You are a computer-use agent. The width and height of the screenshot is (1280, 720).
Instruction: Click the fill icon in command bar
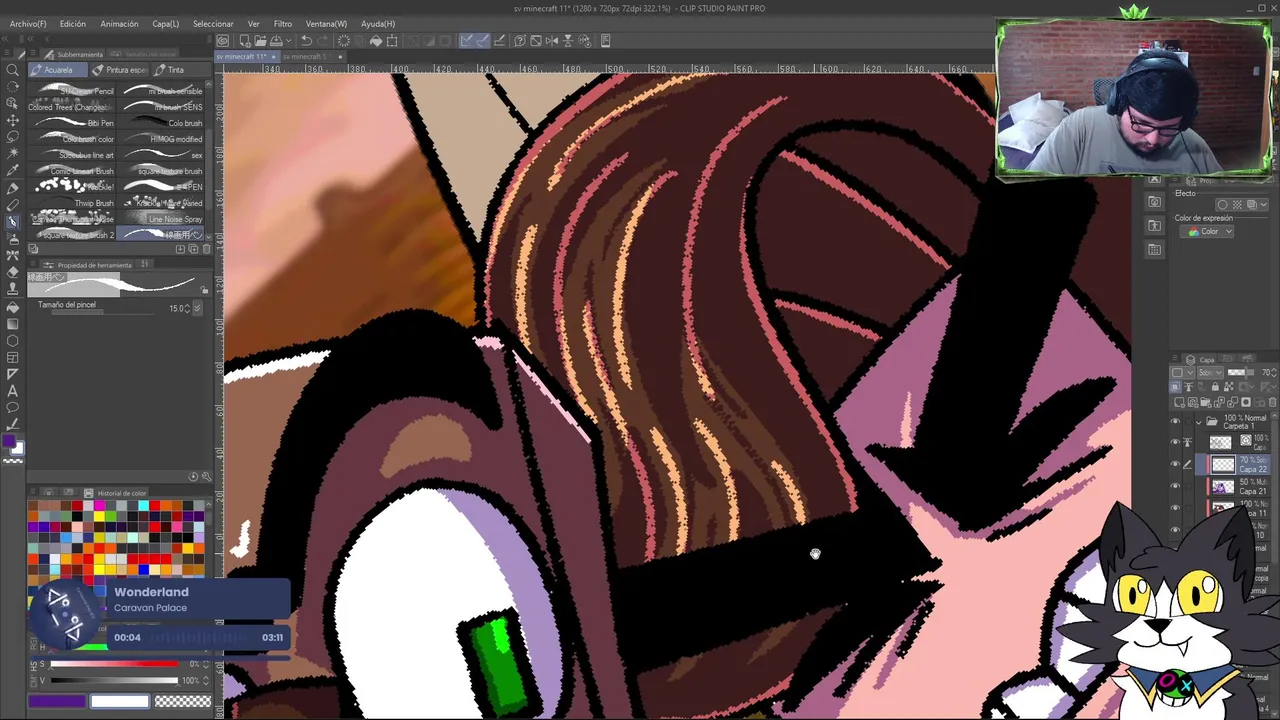[x=376, y=41]
